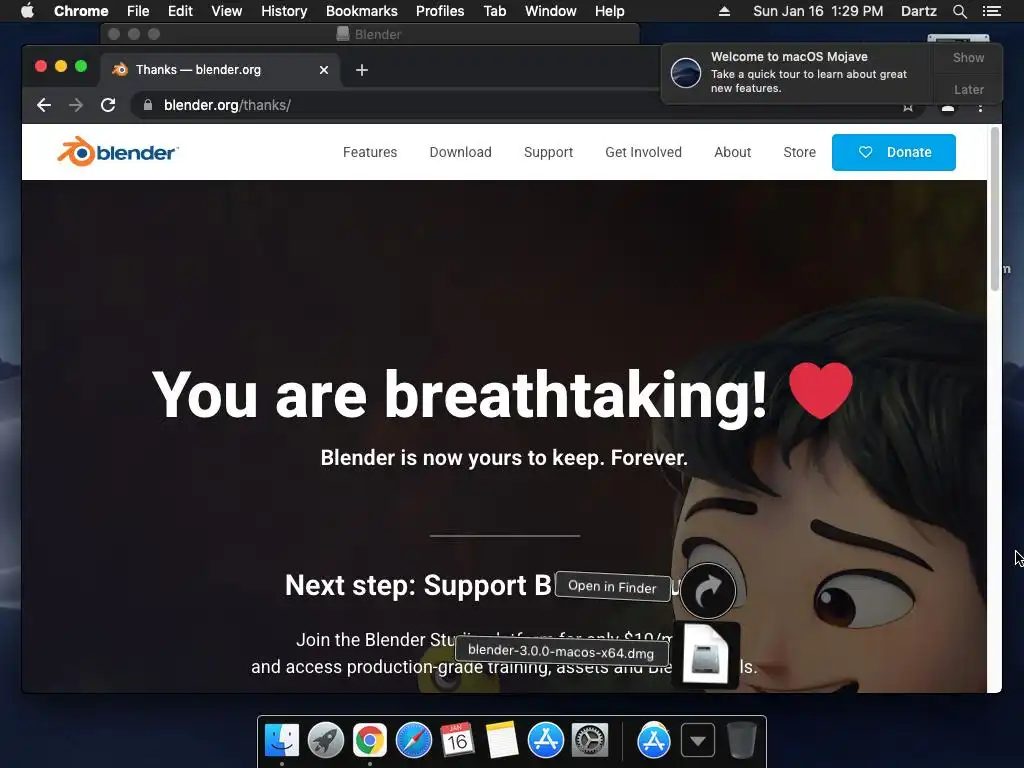This screenshot has height=768, width=1024.
Task: Click the Blender window title bar behind Chrome
Action: (370, 34)
